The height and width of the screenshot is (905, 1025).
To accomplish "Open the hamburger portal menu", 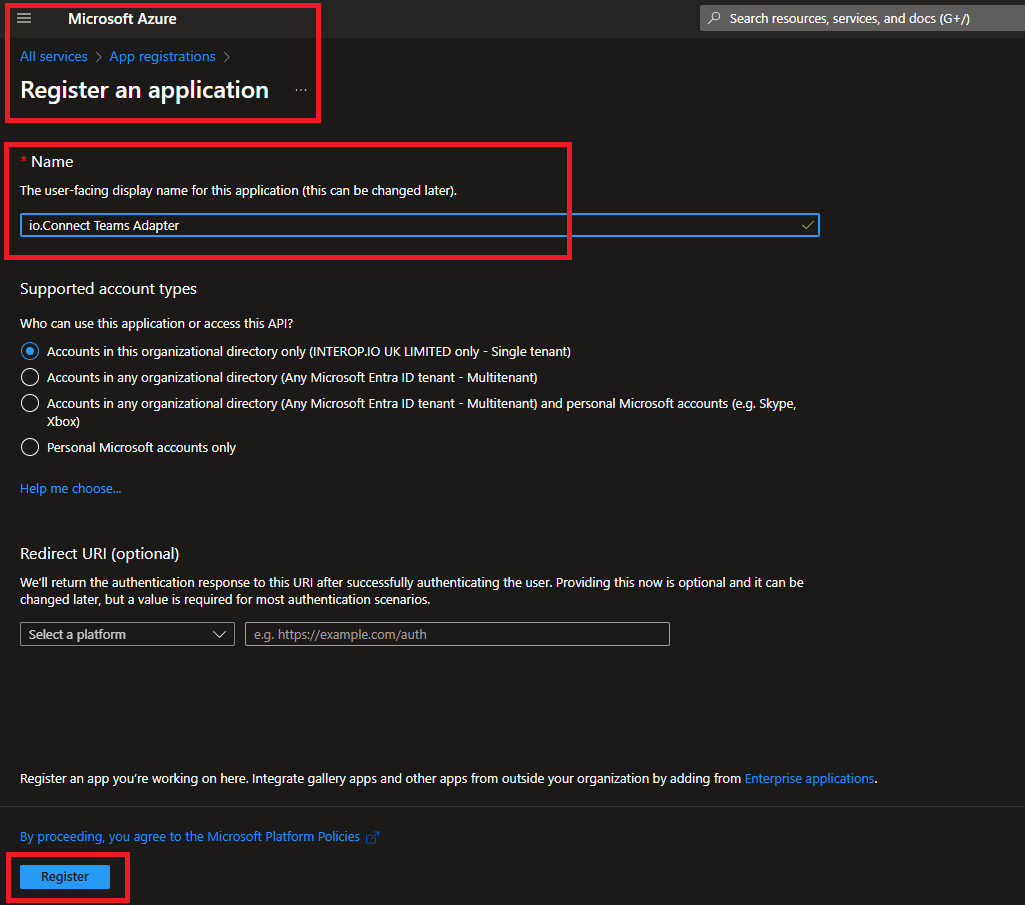I will (25, 19).
